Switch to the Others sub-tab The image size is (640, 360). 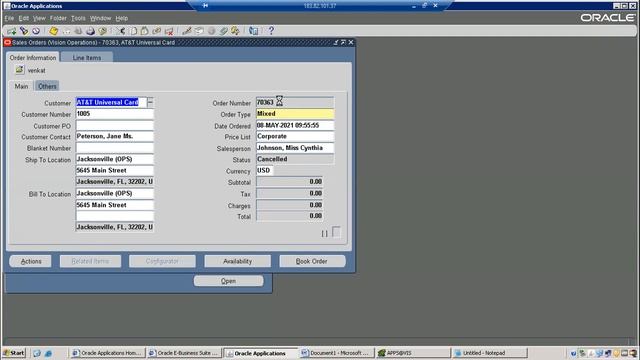pos(47,86)
